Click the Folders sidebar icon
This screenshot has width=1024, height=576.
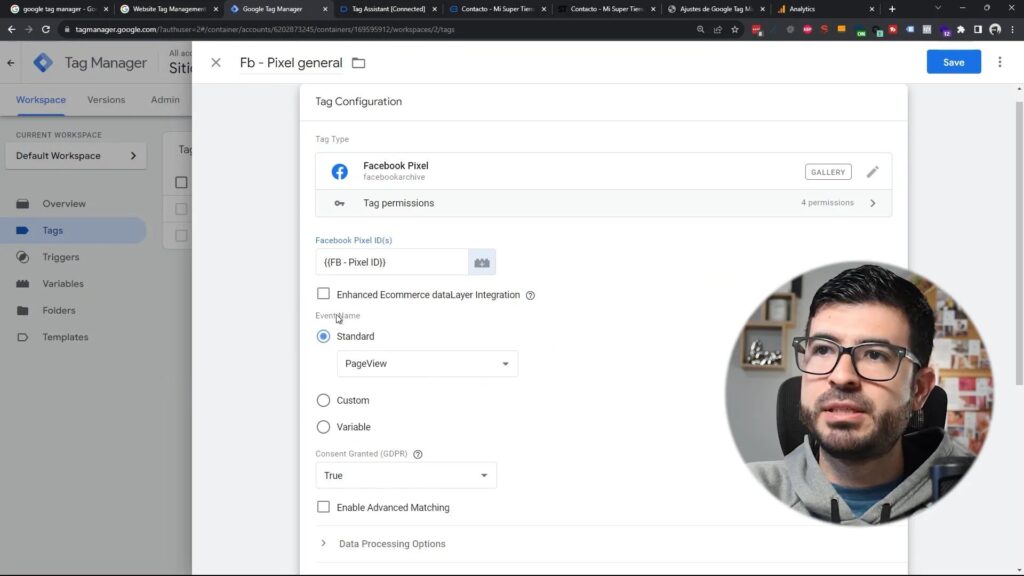point(23,311)
